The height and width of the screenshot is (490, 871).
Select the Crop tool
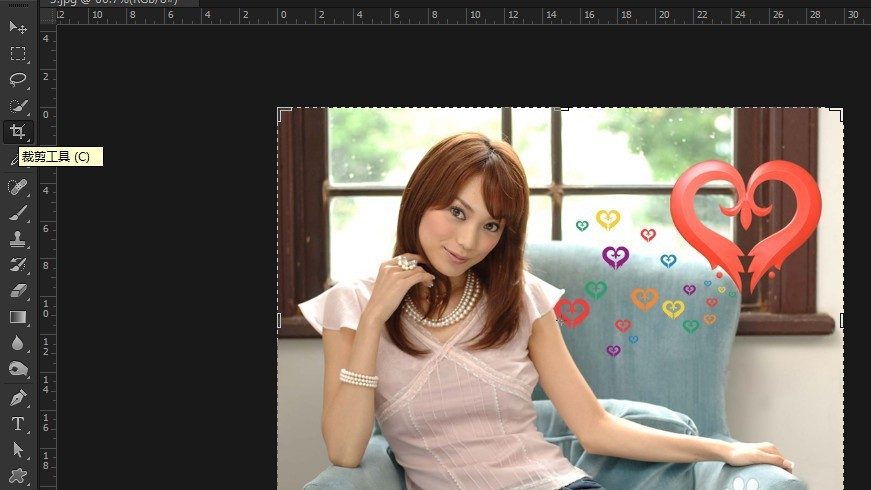18,132
